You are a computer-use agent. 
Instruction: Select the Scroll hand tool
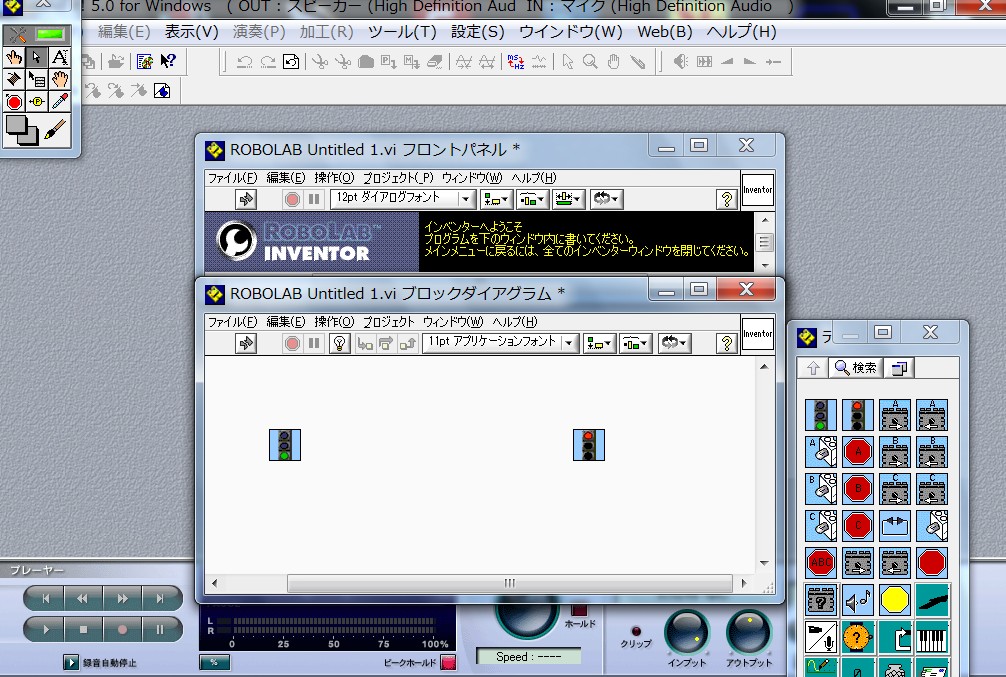coord(60,80)
